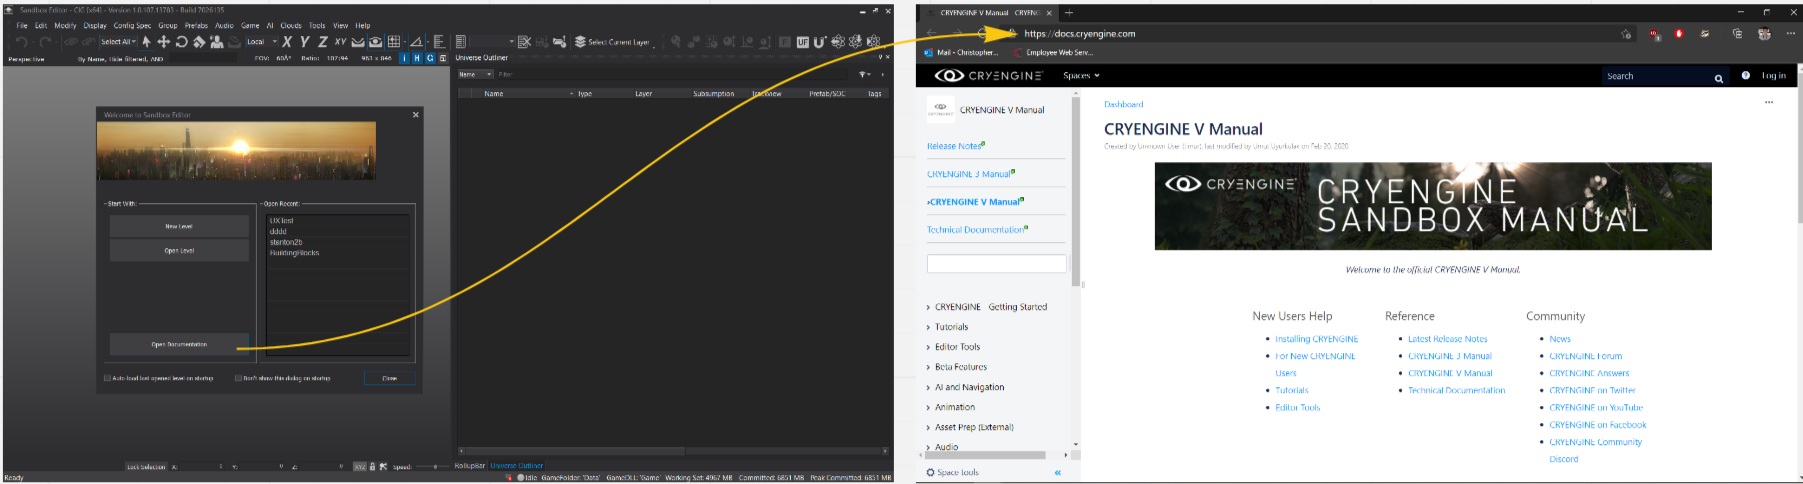Open the Installing CRYENGINE link

1316,339
